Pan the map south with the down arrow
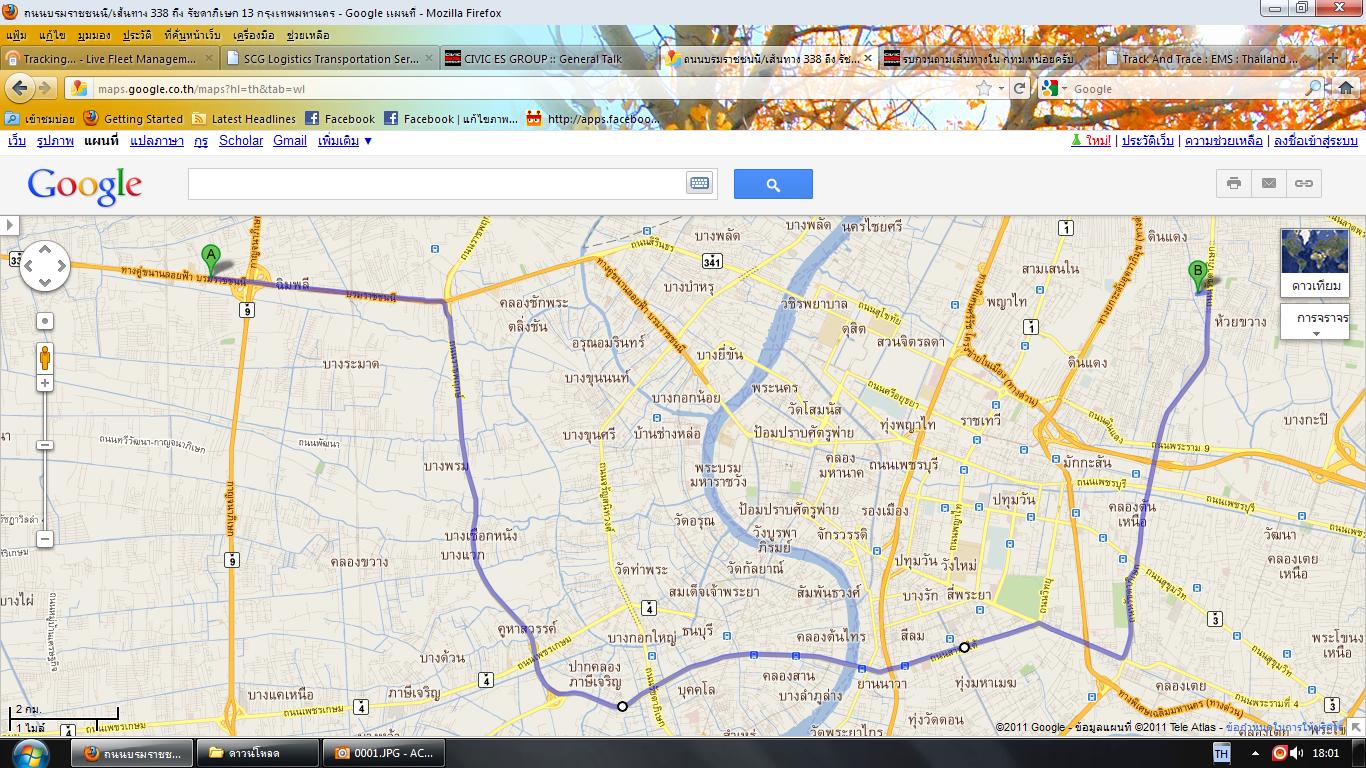This screenshot has height=768, width=1366. point(45,283)
